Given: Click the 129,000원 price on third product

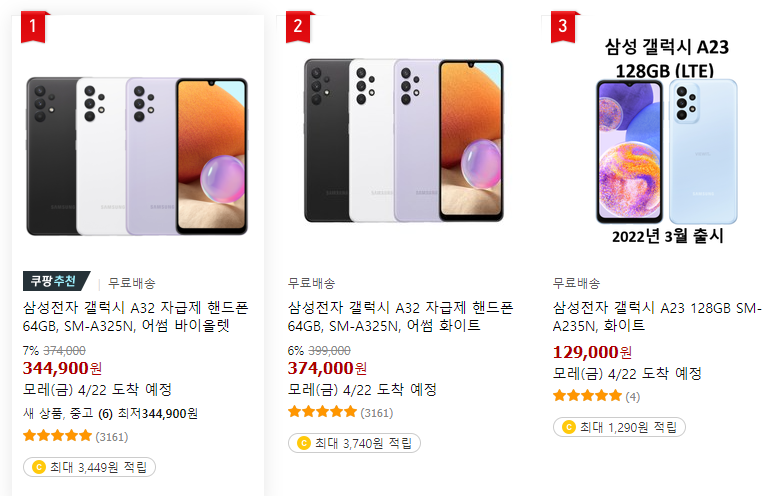Looking at the screenshot, I should (592, 352).
